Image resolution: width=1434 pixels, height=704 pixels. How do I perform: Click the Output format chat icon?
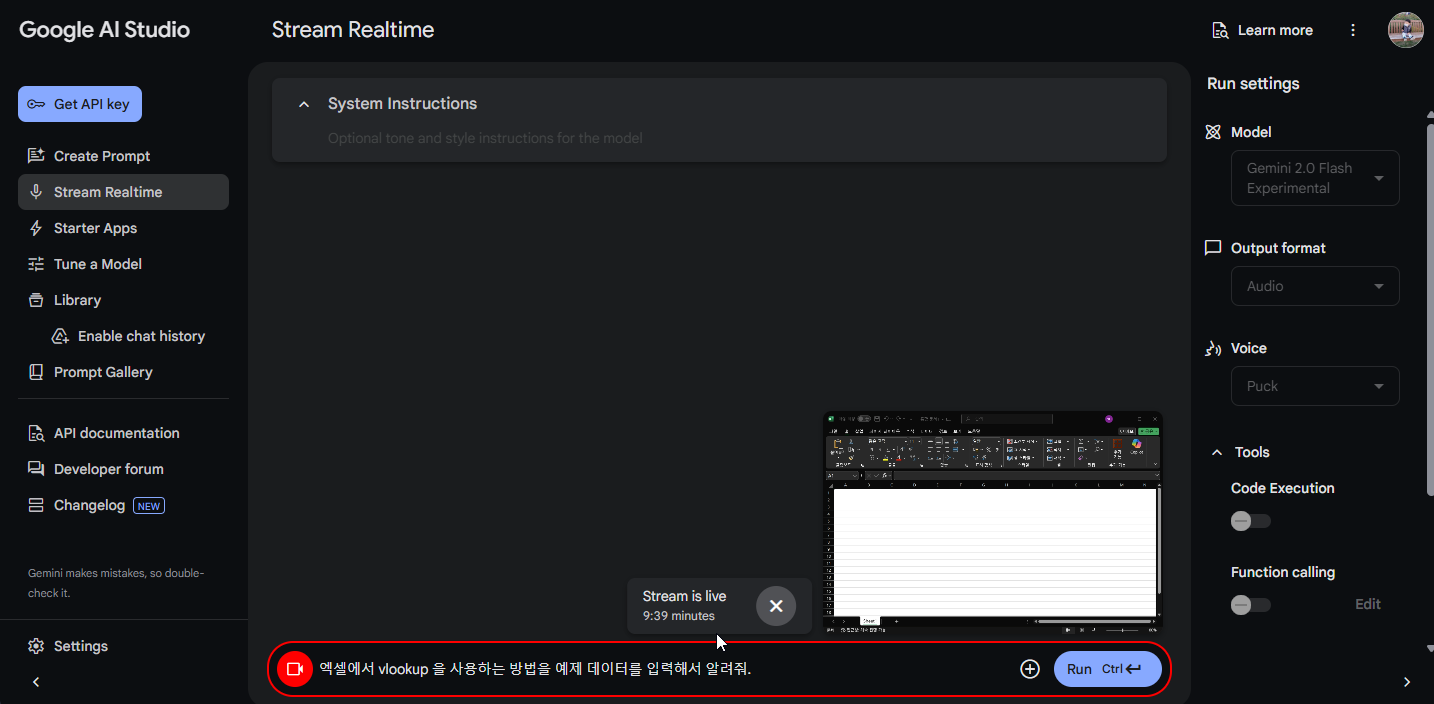1213,248
